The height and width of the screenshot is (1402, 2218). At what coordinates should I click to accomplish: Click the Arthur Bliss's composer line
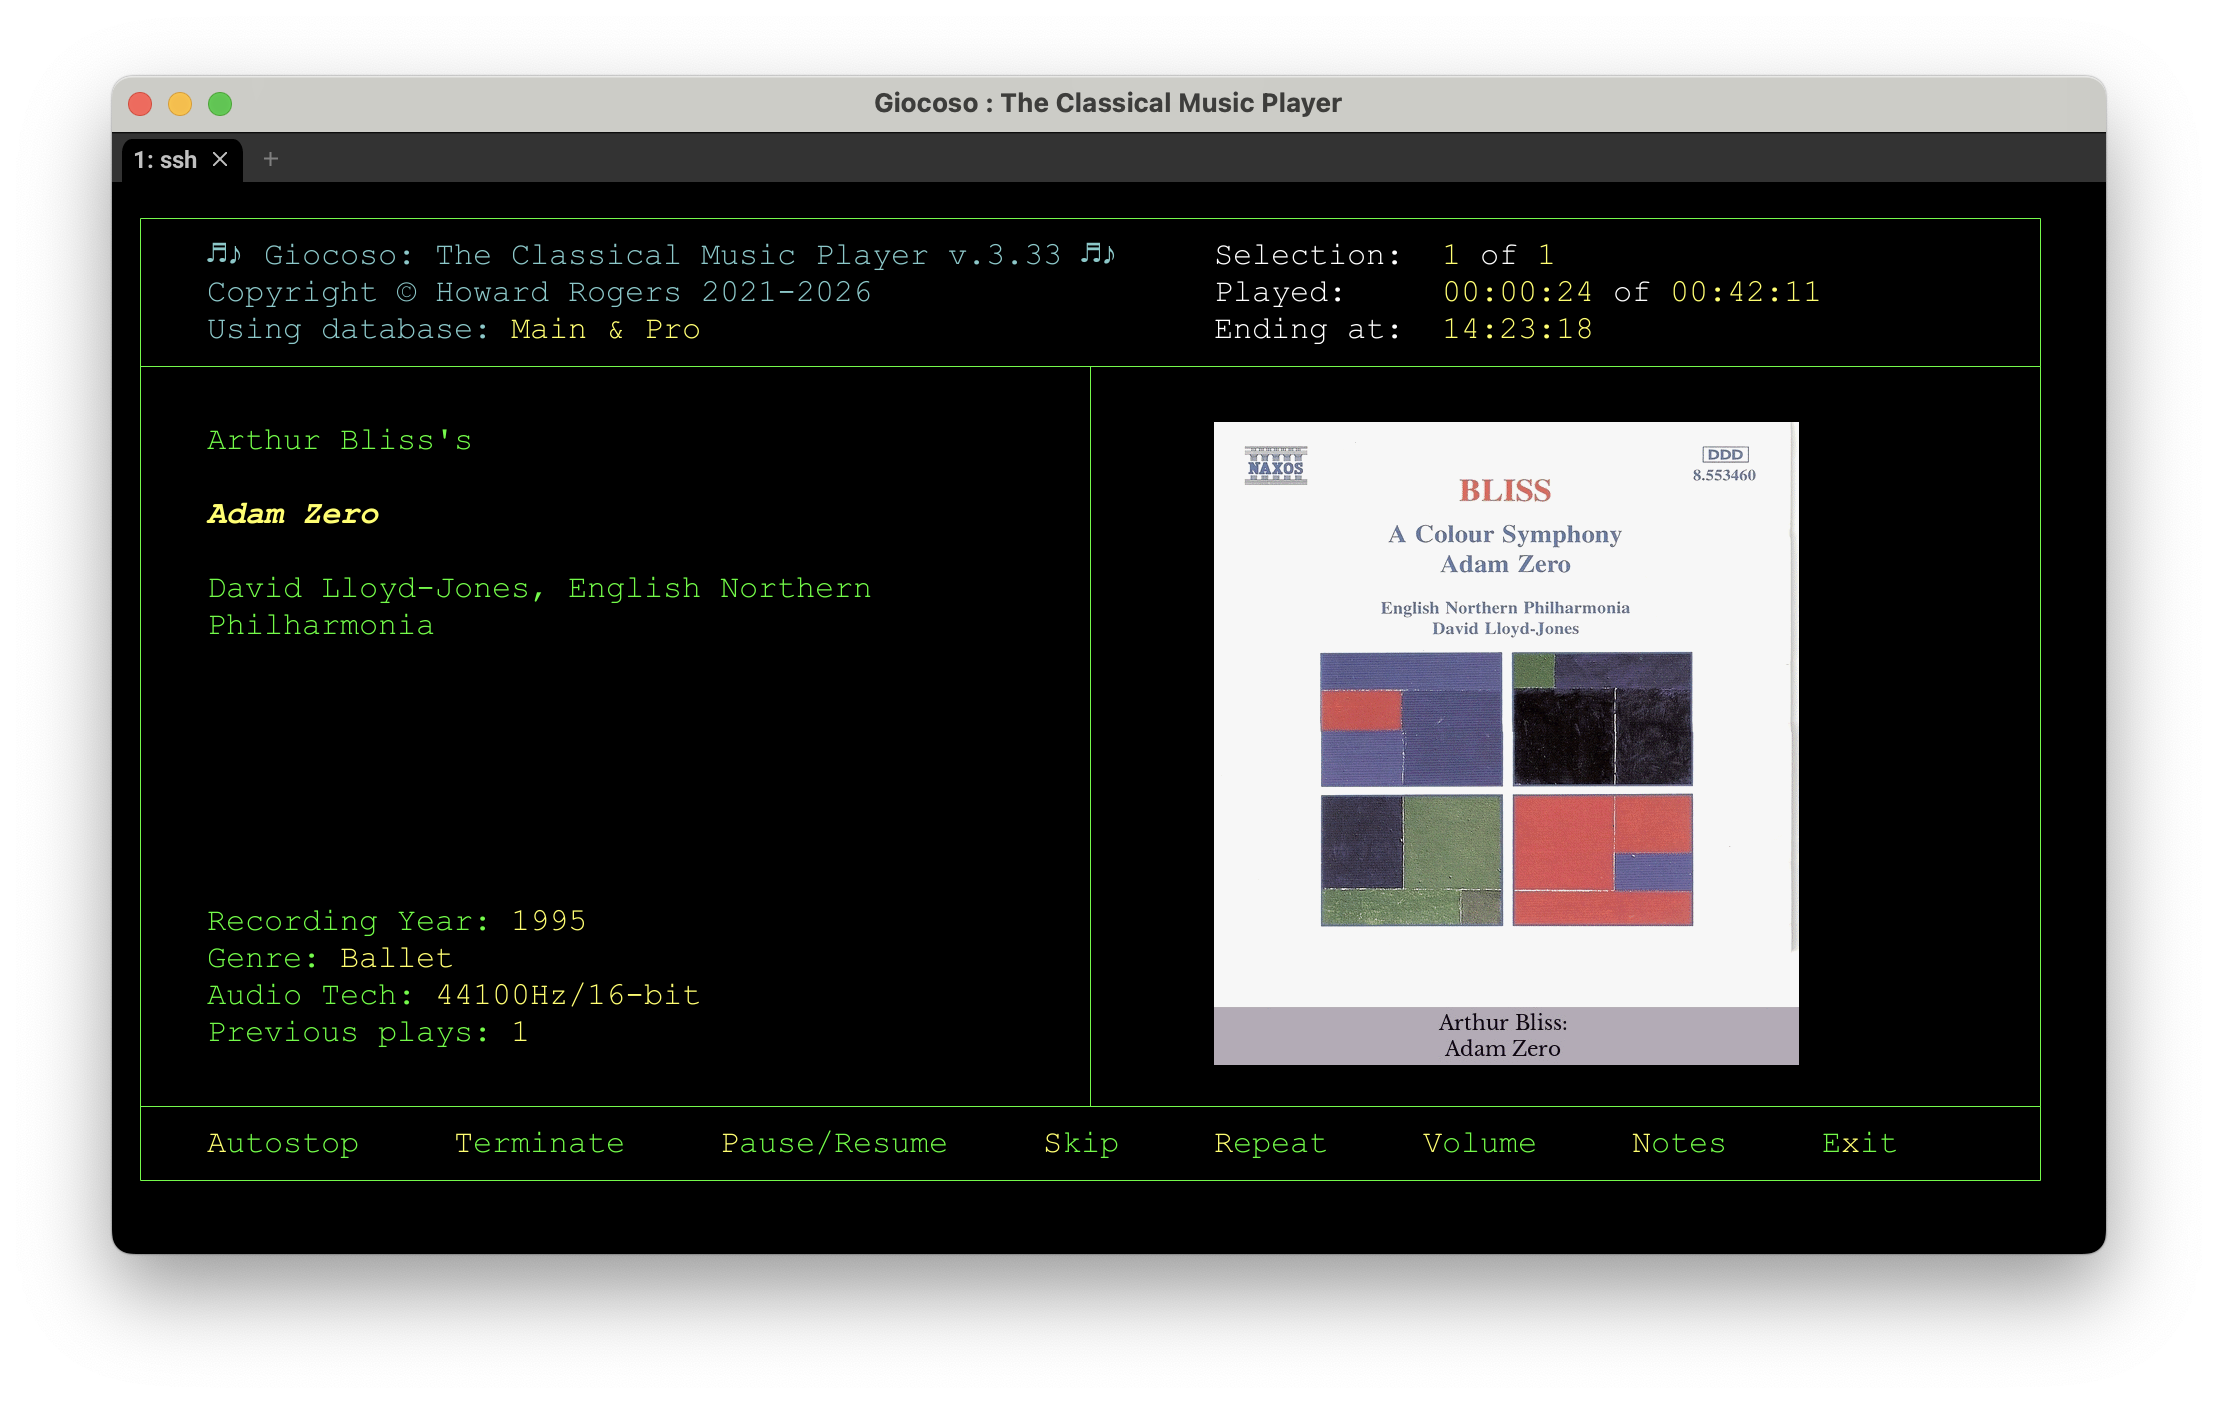pos(339,439)
